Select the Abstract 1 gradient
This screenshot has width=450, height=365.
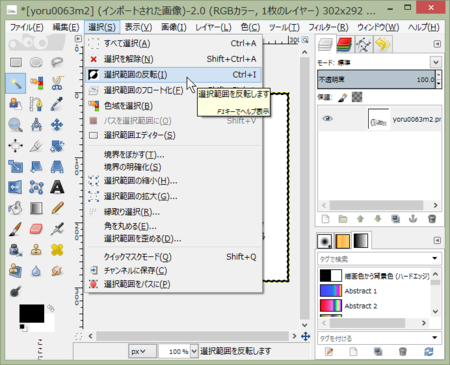click(x=375, y=291)
